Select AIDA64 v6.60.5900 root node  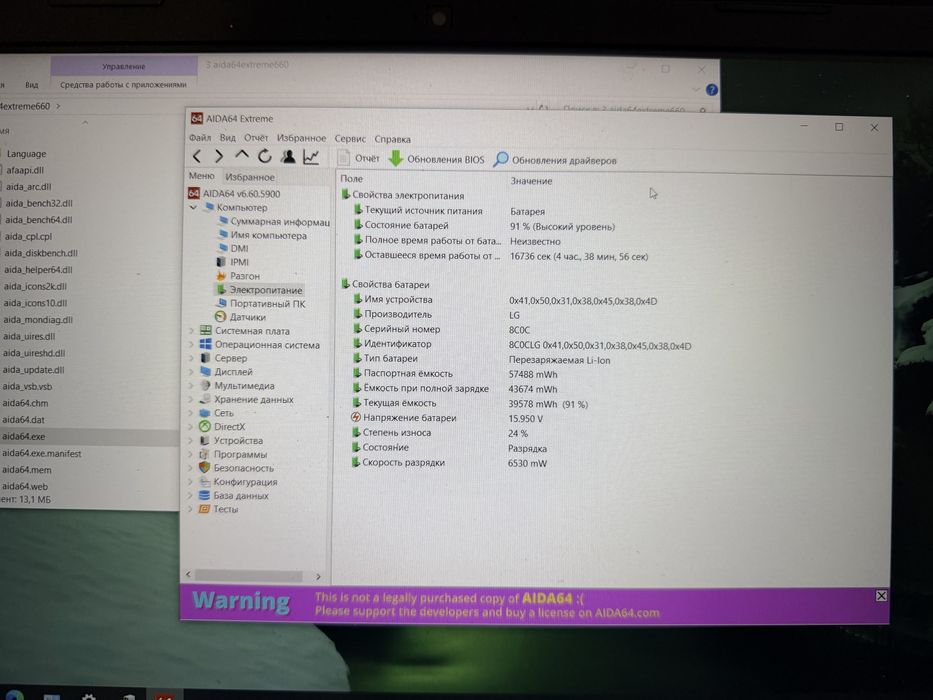[x=234, y=193]
